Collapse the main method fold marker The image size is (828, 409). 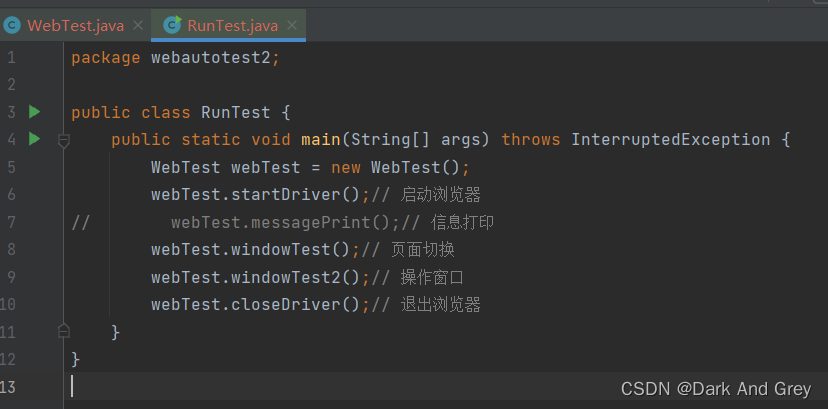click(x=64, y=141)
